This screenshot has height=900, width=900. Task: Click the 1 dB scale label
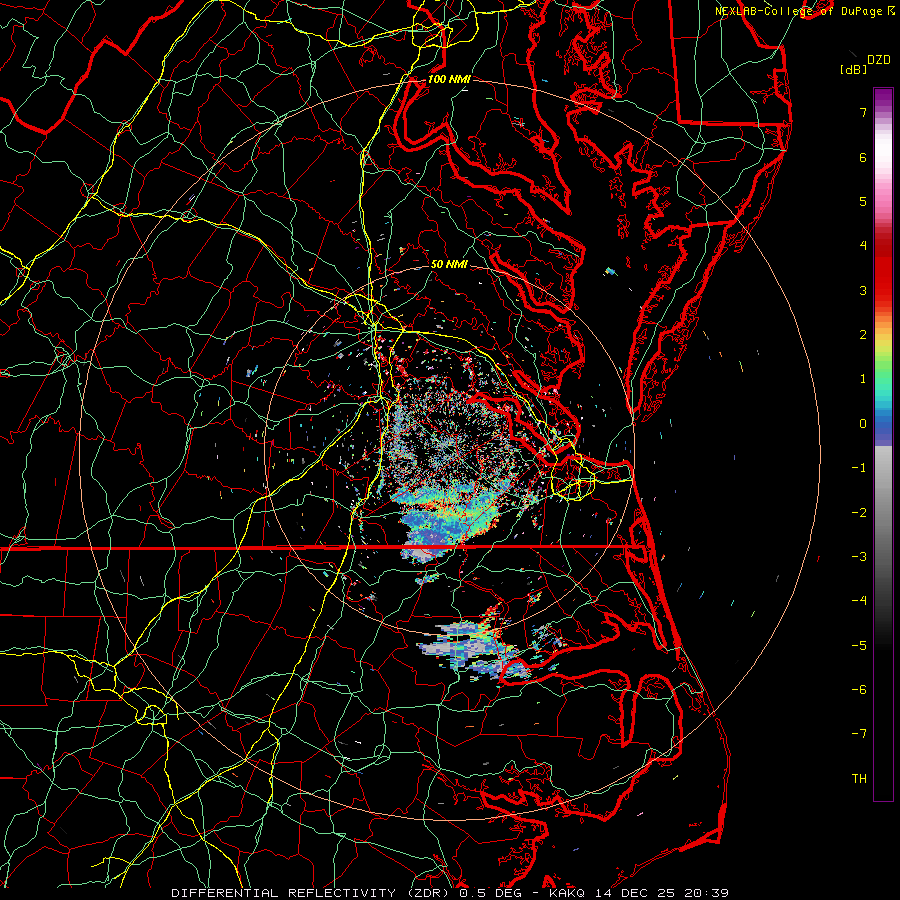point(863,379)
